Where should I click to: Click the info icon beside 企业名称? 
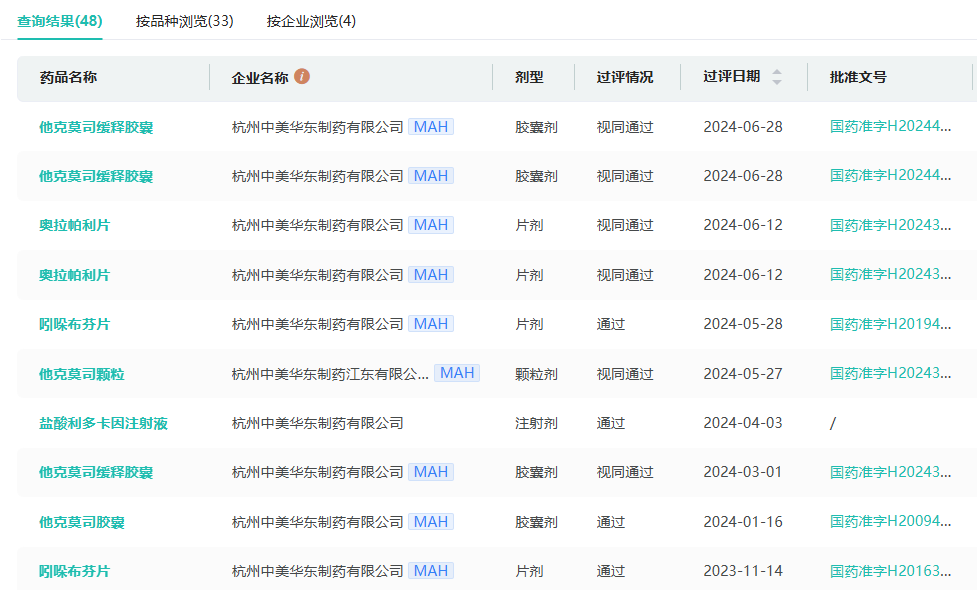pyautogui.click(x=302, y=76)
